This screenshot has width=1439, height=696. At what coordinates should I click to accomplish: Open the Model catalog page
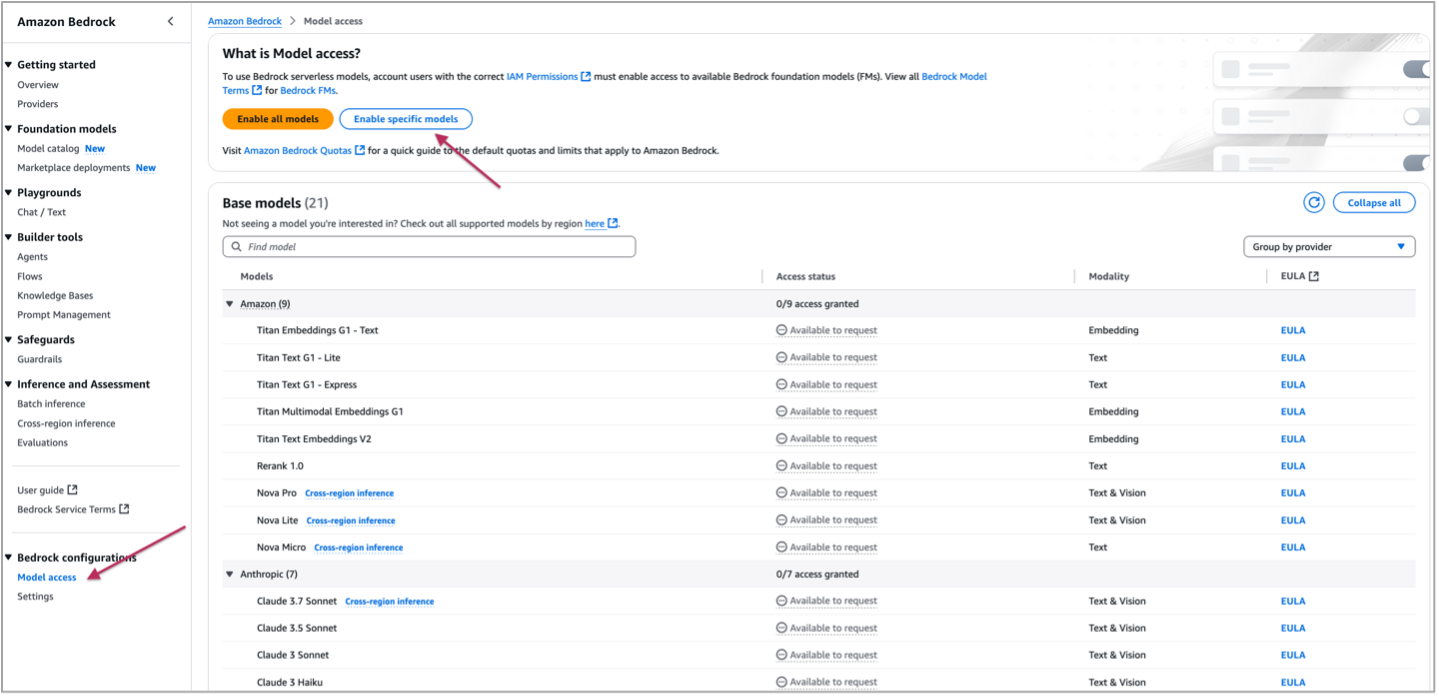tap(48, 149)
